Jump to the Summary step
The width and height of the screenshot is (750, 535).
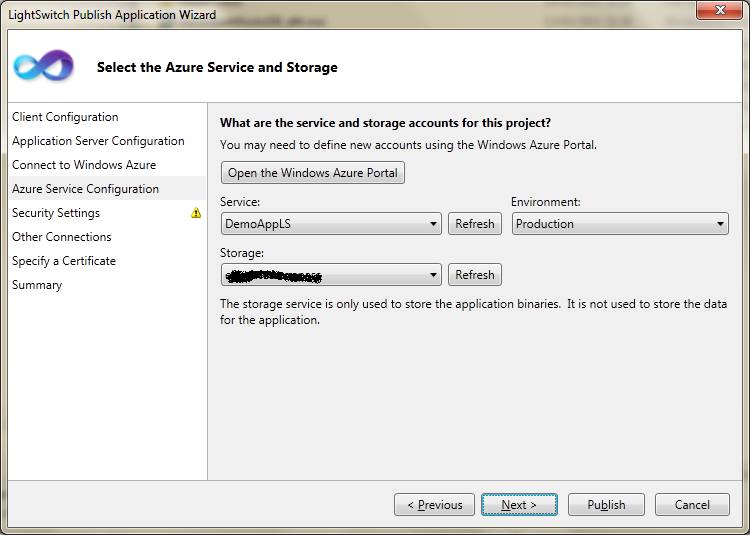coord(37,285)
